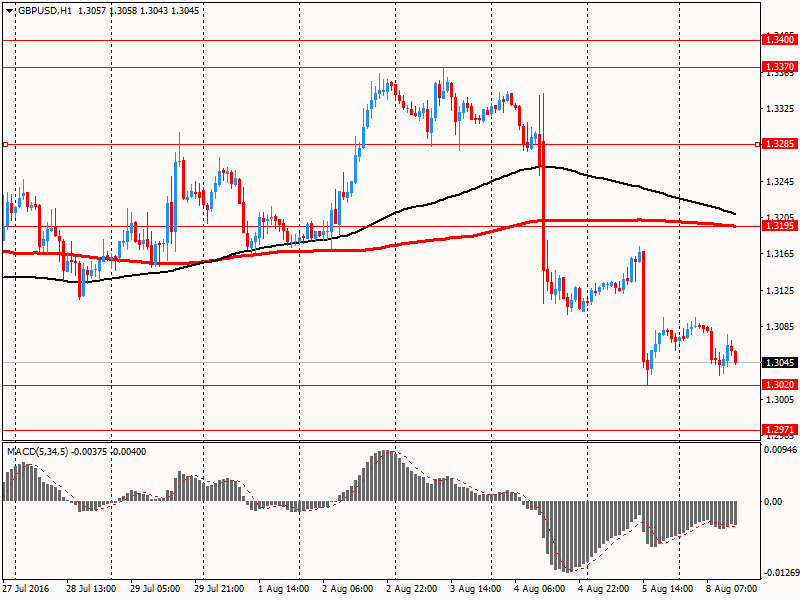Select the 2 Aug 06:00 time label
This screenshot has height=600, width=800.
tap(347, 589)
